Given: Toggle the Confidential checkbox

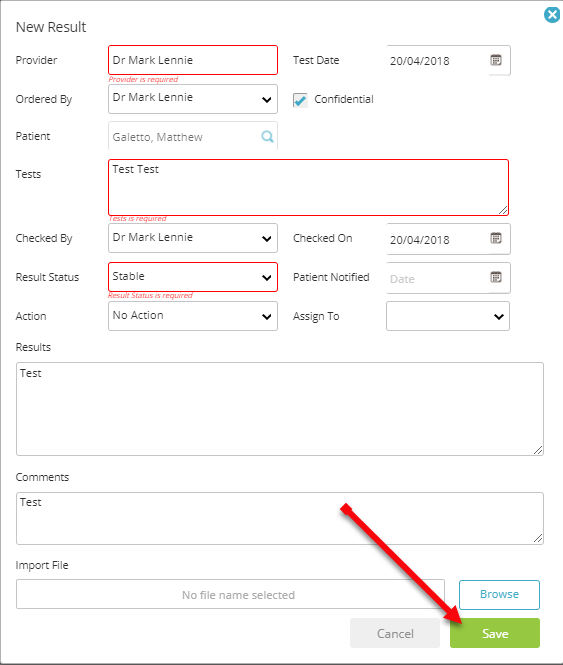Looking at the screenshot, I should point(300,100).
